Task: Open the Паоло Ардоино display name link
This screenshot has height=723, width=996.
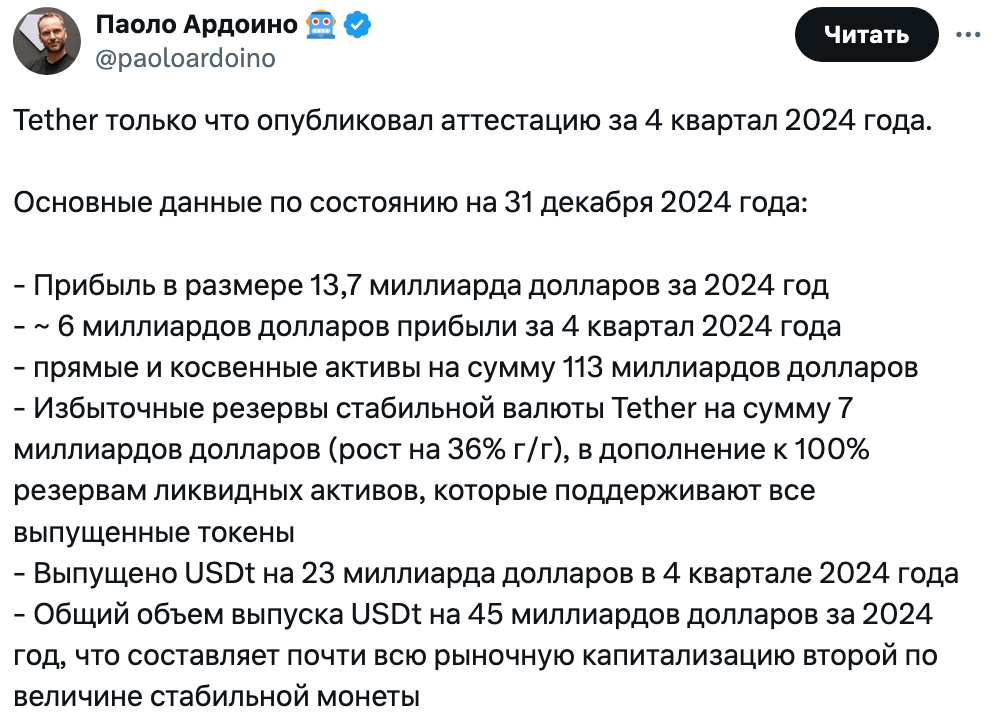Action: [197, 25]
